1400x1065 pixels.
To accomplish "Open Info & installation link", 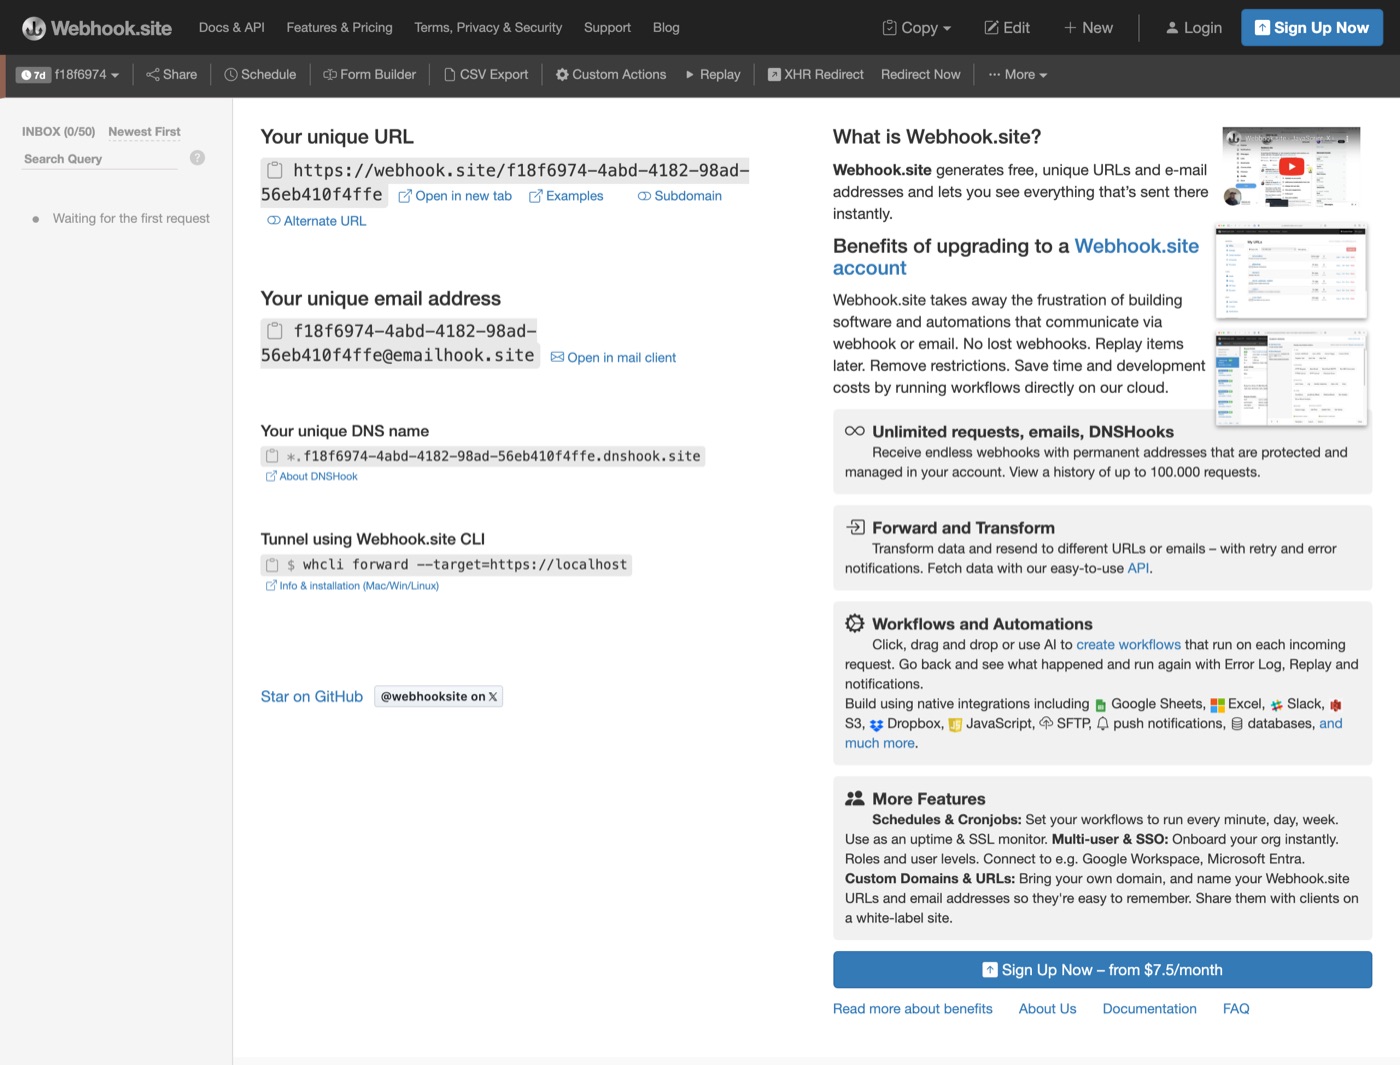I will [x=352, y=586].
